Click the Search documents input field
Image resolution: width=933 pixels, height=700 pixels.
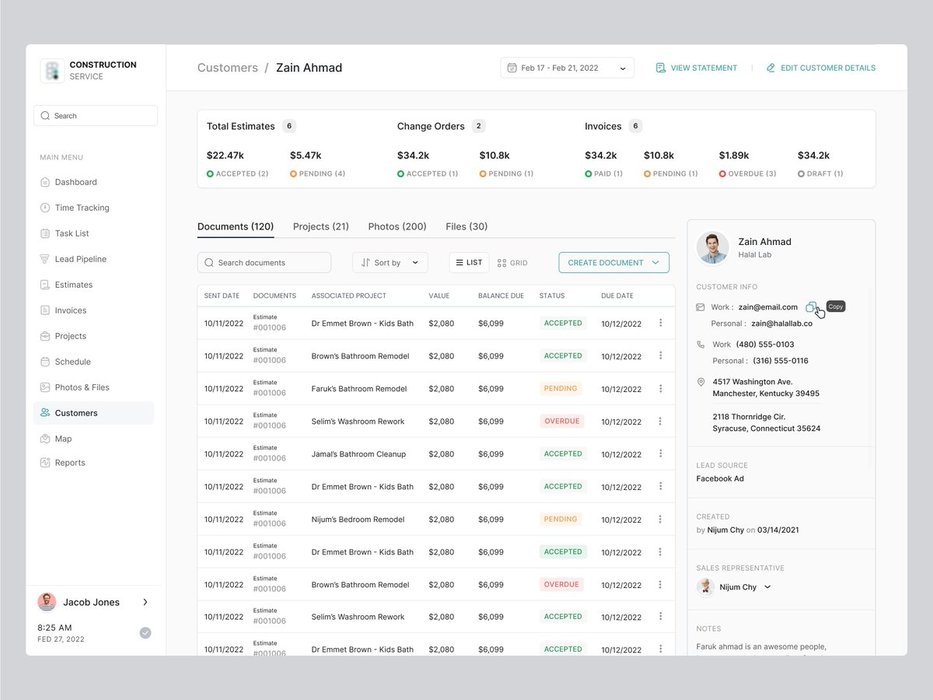coord(265,263)
